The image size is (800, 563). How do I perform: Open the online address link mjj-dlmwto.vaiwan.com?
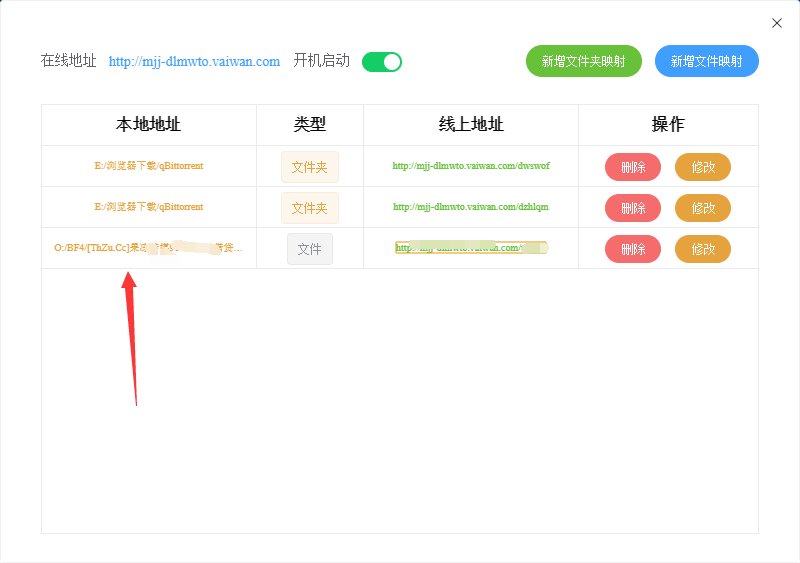point(194,61)
